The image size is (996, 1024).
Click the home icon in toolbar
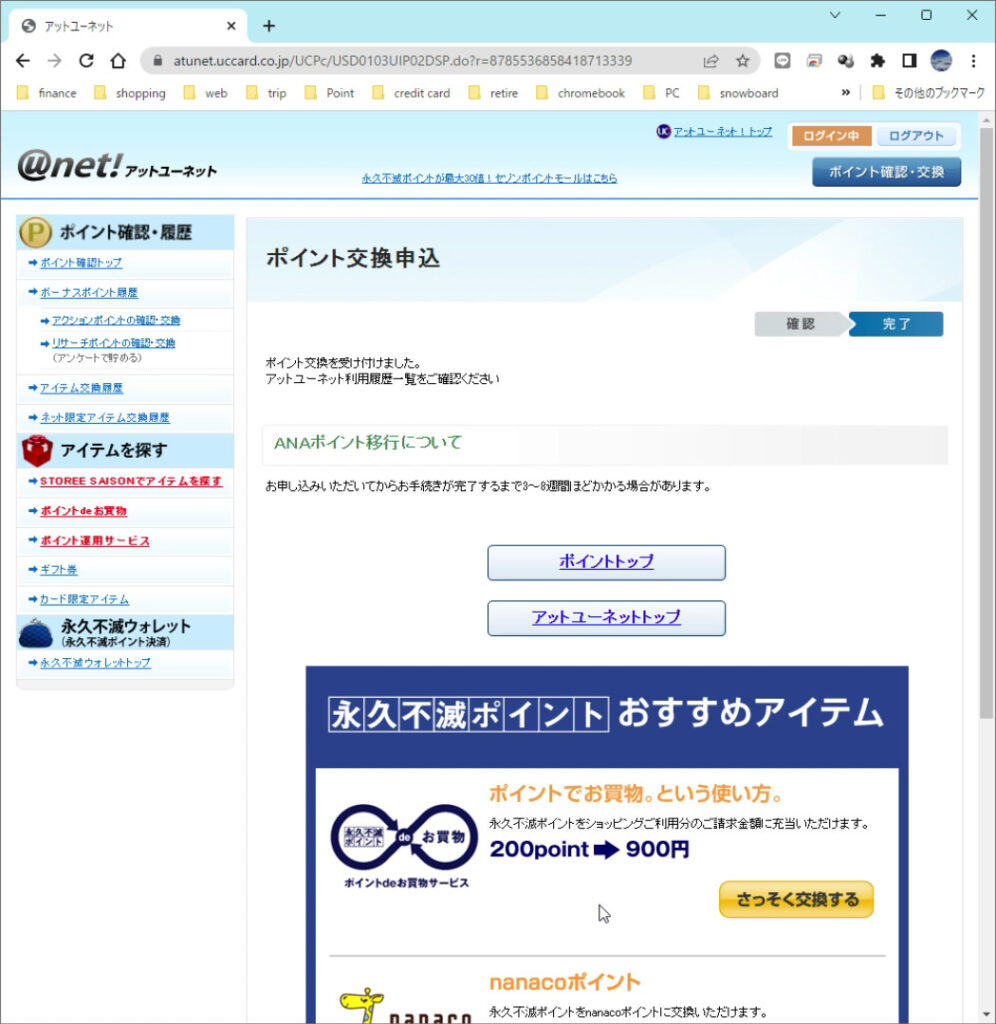click(118, 61)
